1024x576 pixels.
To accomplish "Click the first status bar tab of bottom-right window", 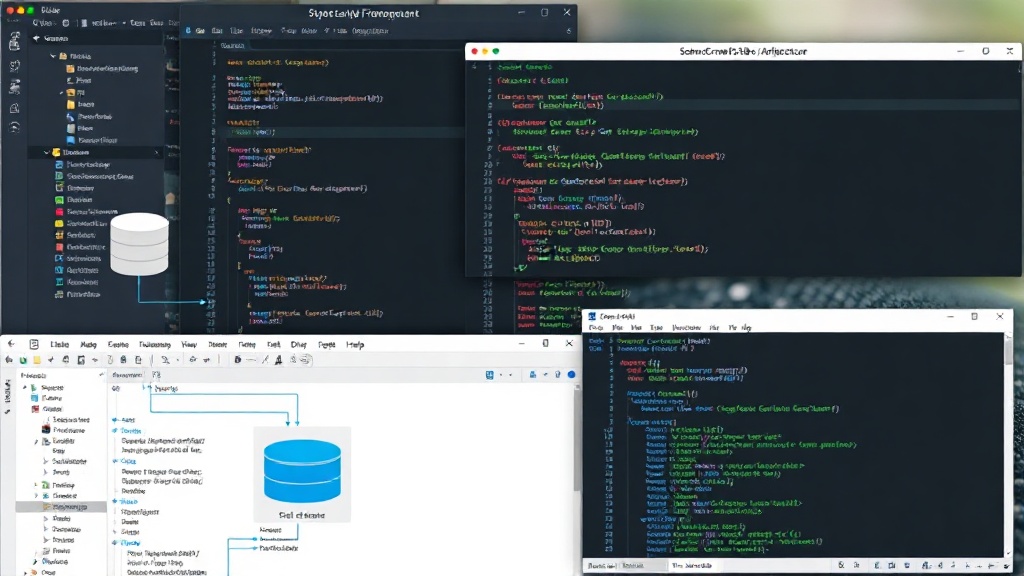I will (601, 566).
